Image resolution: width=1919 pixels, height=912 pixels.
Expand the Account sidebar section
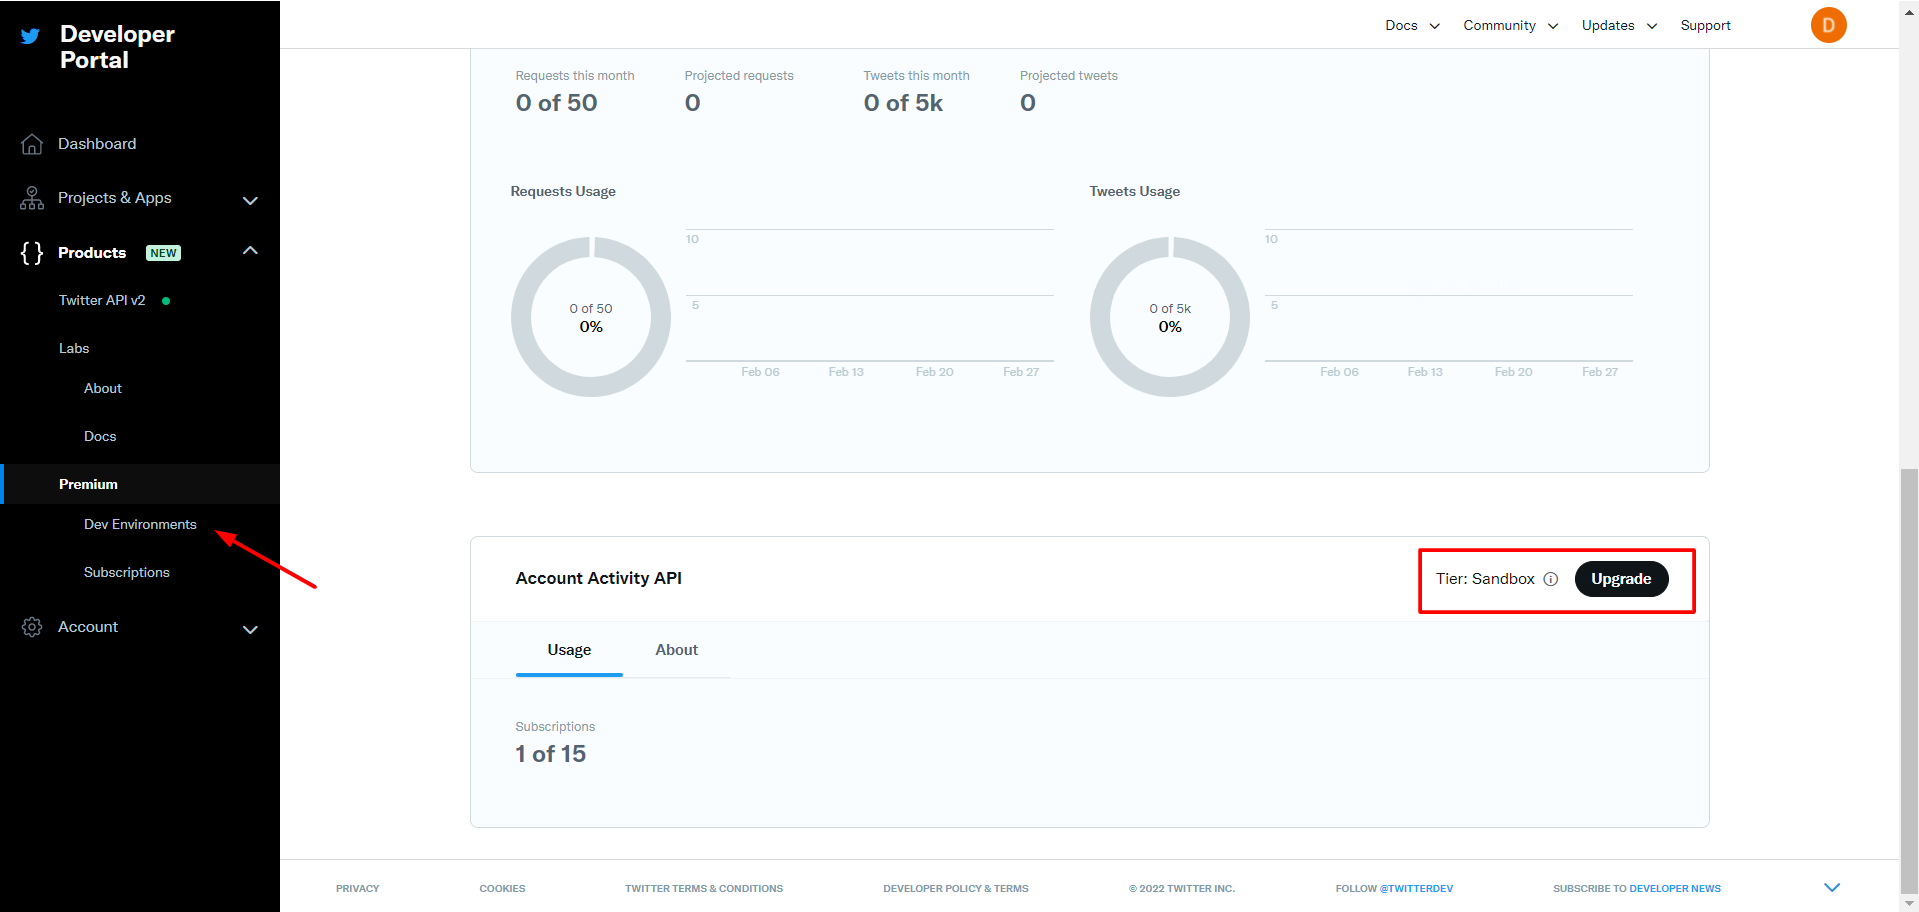[250, 629]
